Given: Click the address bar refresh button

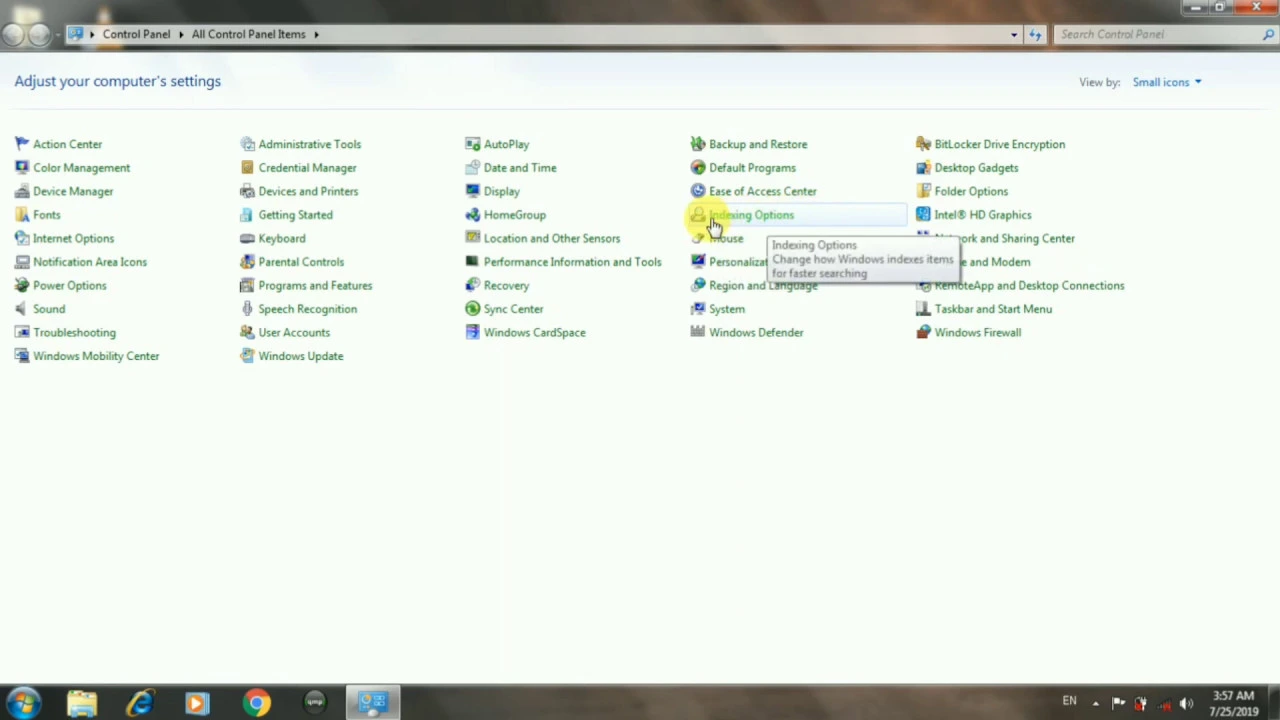Looking at the screenshot, I should point(1036,34).
